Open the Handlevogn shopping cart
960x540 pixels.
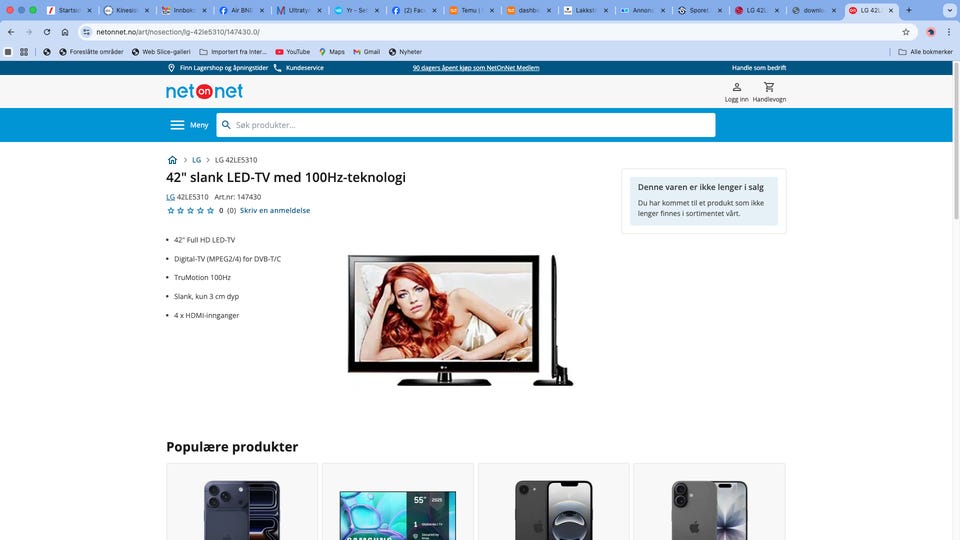[x=769, y=92]
